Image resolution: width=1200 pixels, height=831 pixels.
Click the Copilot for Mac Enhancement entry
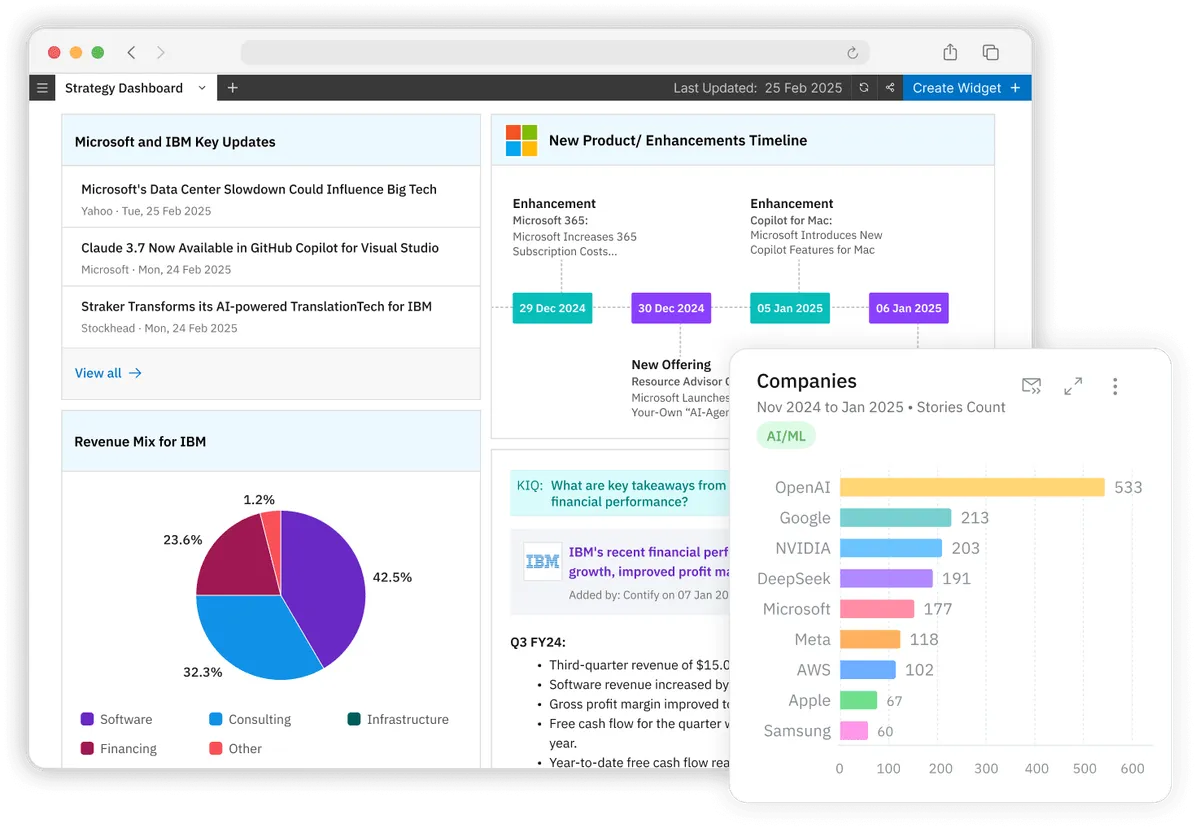[x=817, y=227]
